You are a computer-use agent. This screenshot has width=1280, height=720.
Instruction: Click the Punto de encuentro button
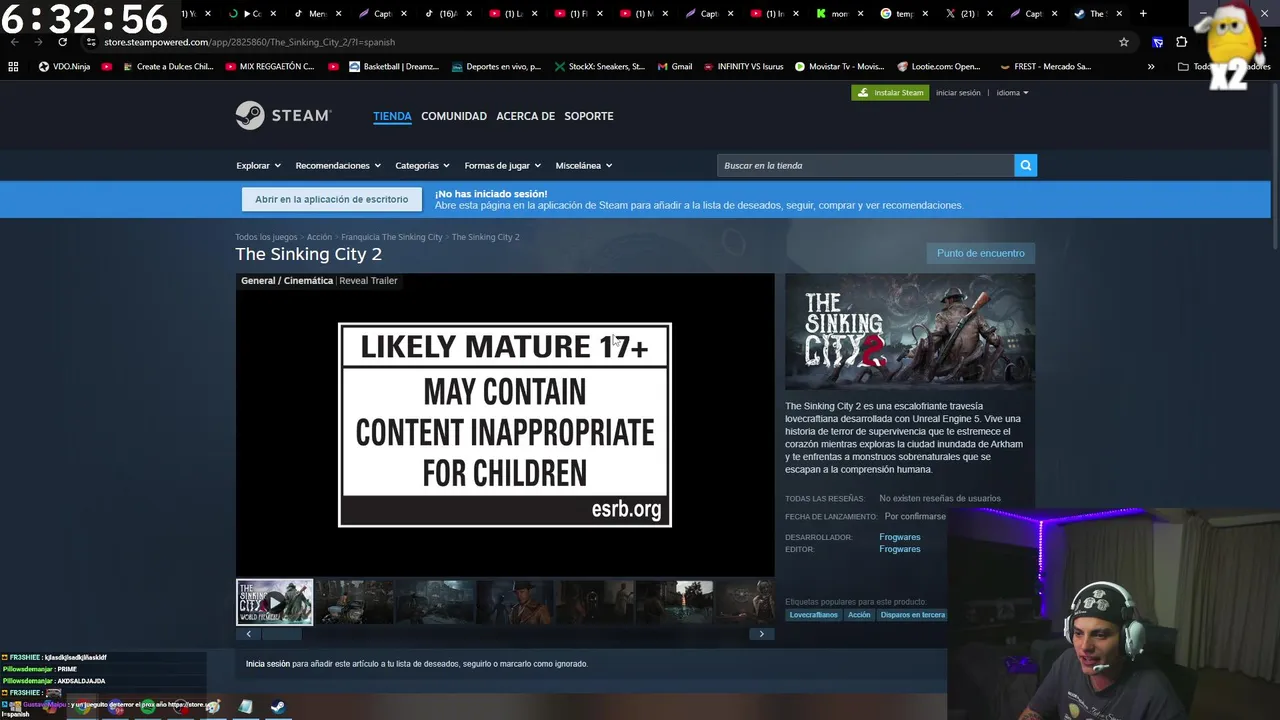click(980, 253)
